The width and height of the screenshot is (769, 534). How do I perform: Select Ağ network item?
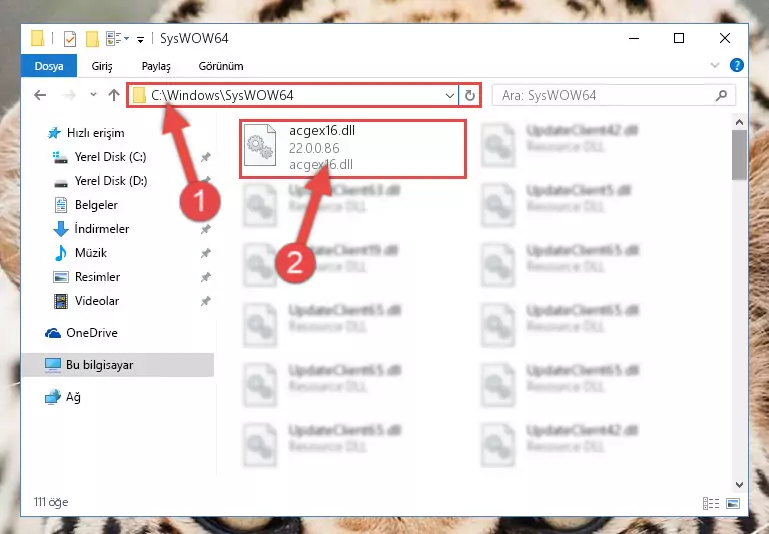[x=73, y=397]
